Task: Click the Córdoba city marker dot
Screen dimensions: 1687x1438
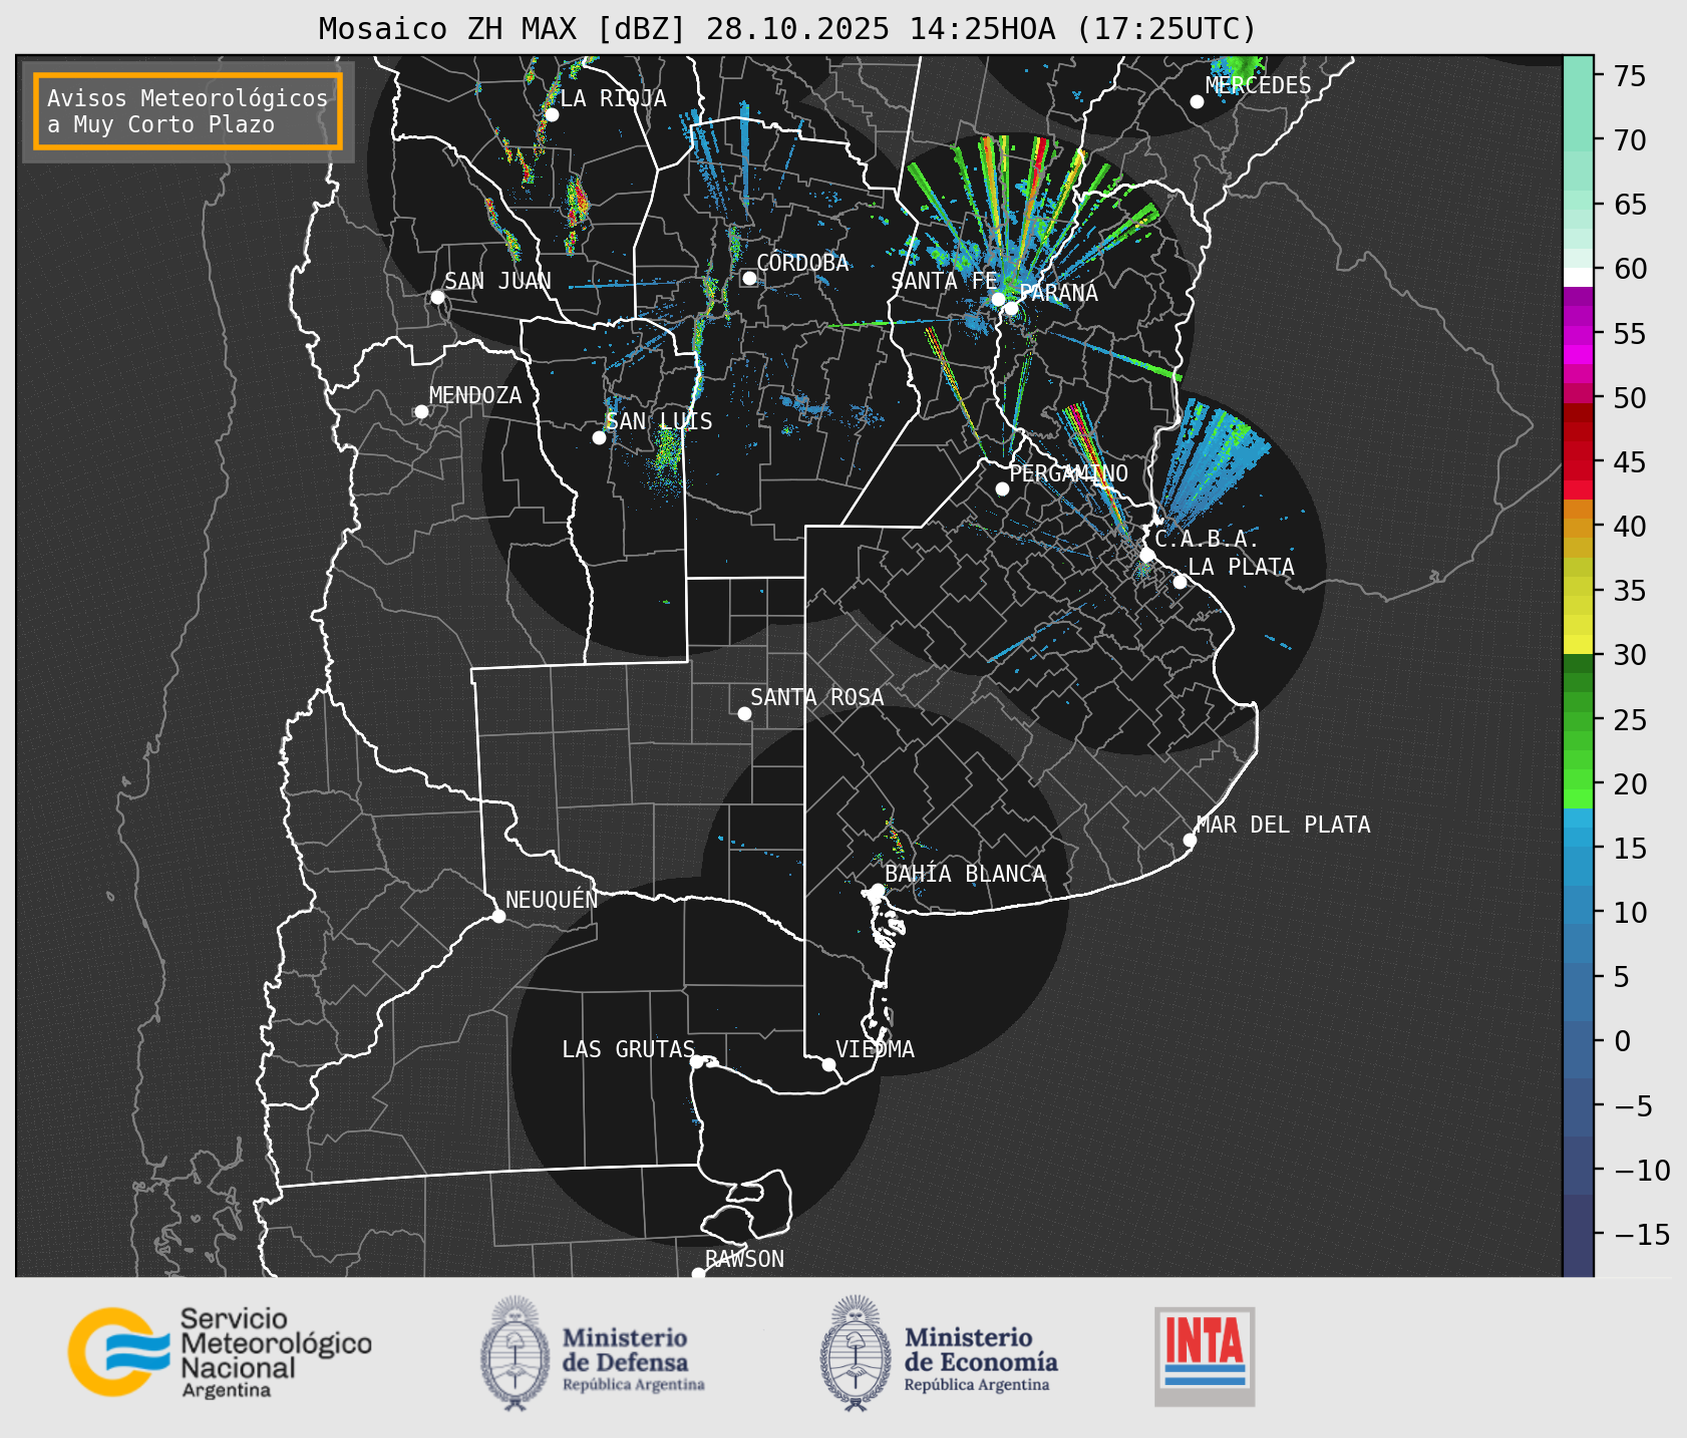Action: click(749, 278)
